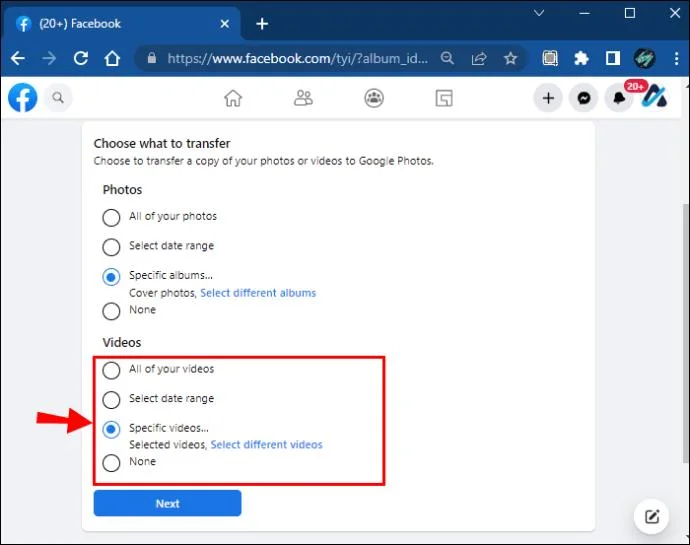Open the screenshot capture extension
This screenshot has height=545, width=690.
[x=550, y=58]
